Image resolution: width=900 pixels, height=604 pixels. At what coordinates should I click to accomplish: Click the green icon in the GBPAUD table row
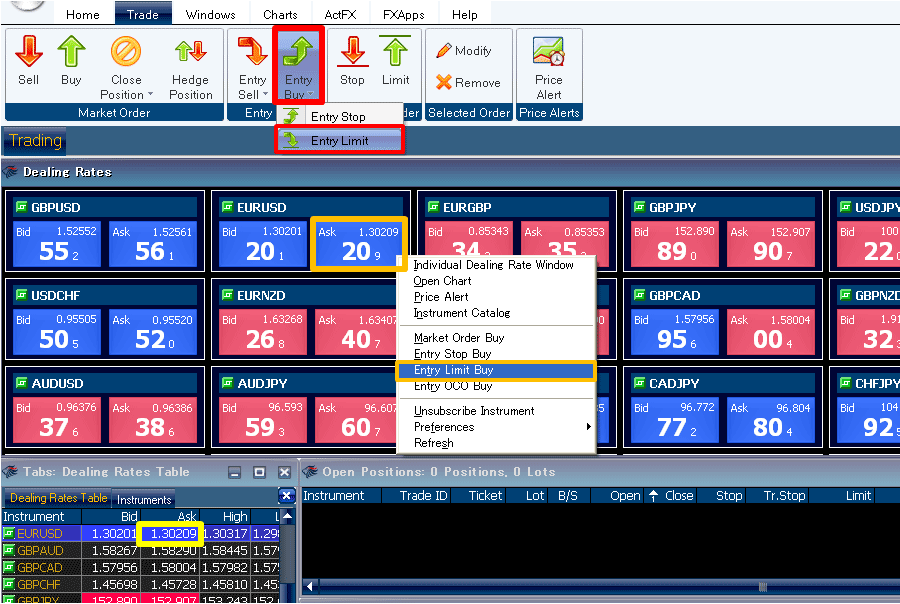[x=9, y=551]
